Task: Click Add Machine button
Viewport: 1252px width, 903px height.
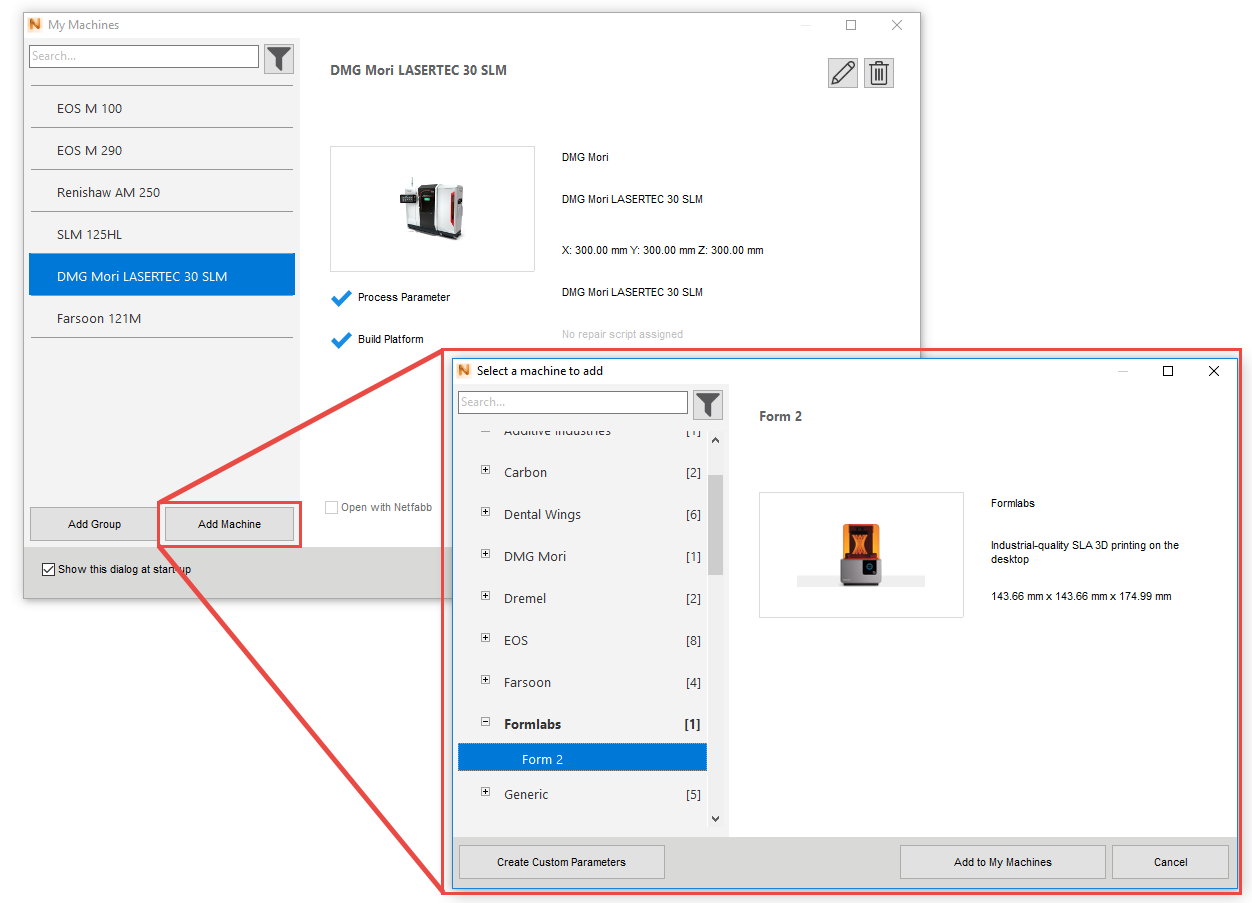Action: point(229,524)
